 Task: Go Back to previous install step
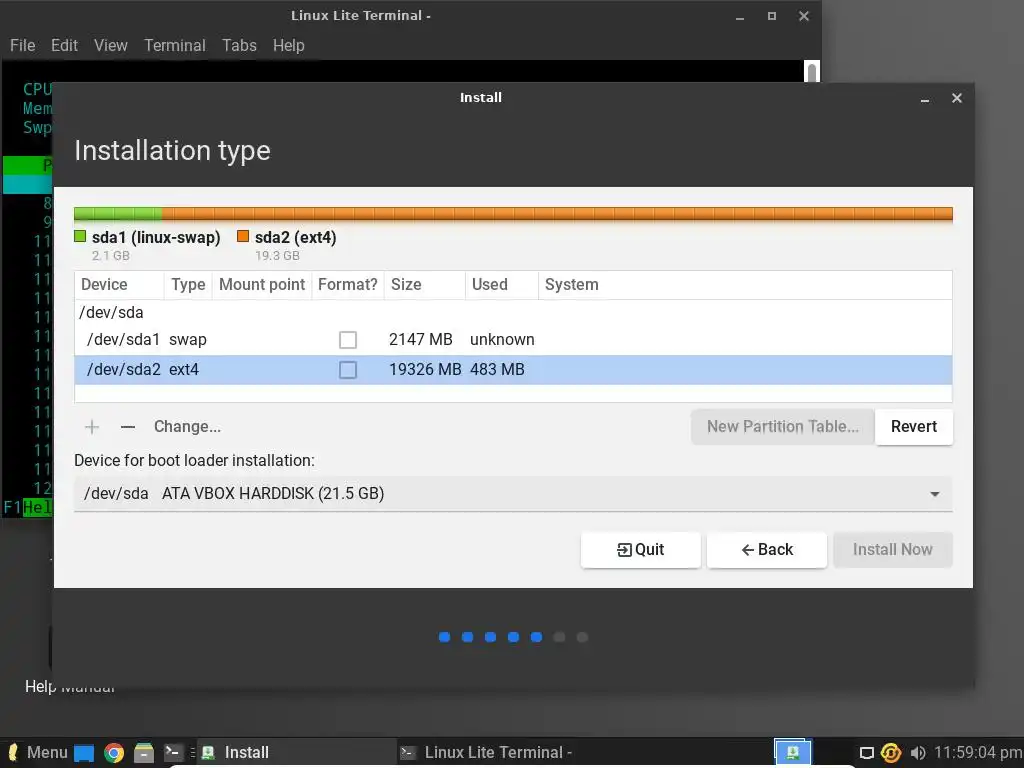coord(767,550)
